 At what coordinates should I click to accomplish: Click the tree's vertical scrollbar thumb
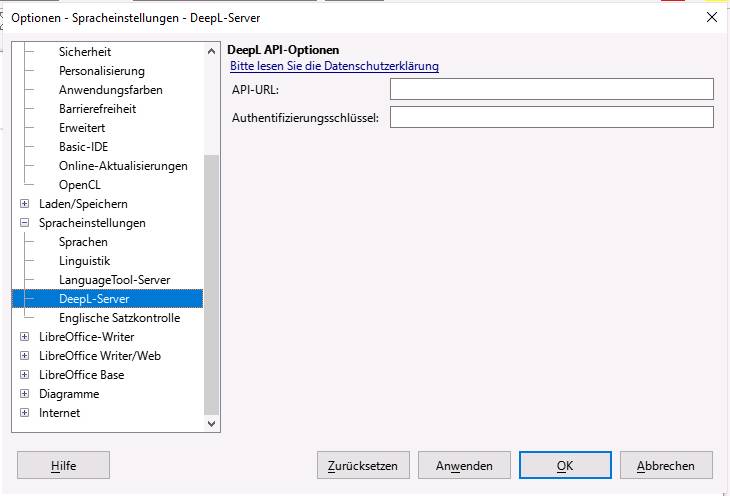pos(211,285)
